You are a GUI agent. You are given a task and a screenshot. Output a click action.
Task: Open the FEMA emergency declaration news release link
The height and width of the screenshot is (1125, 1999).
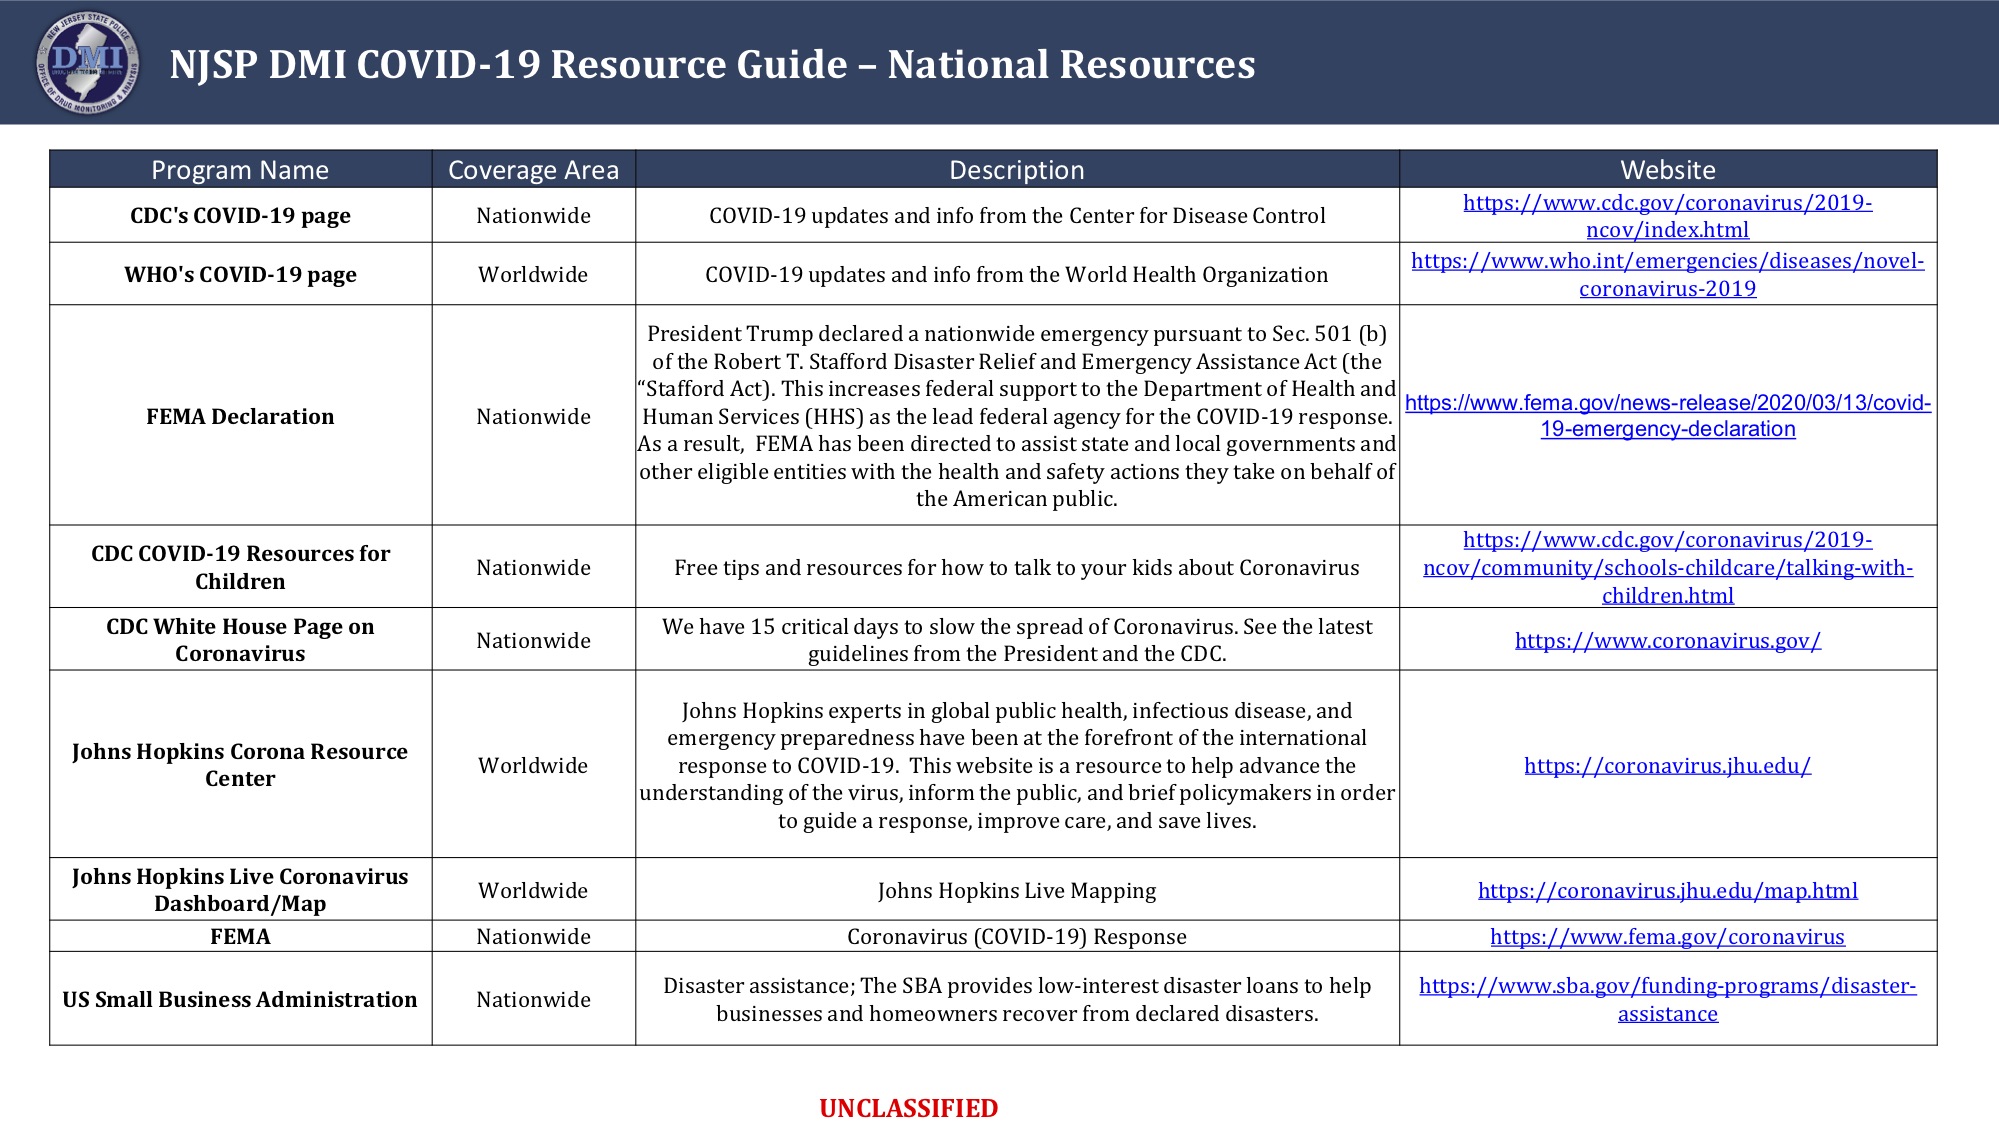coord(1667,416)
